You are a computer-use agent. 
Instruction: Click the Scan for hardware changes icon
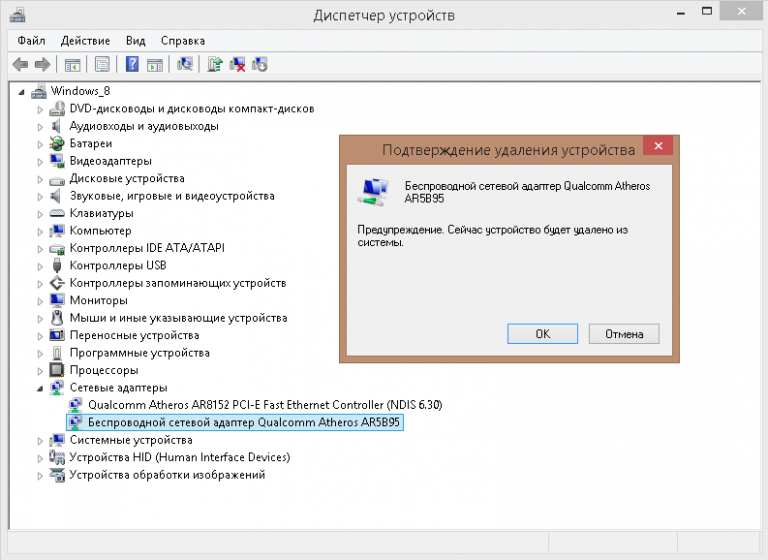[x=184, y=65]
